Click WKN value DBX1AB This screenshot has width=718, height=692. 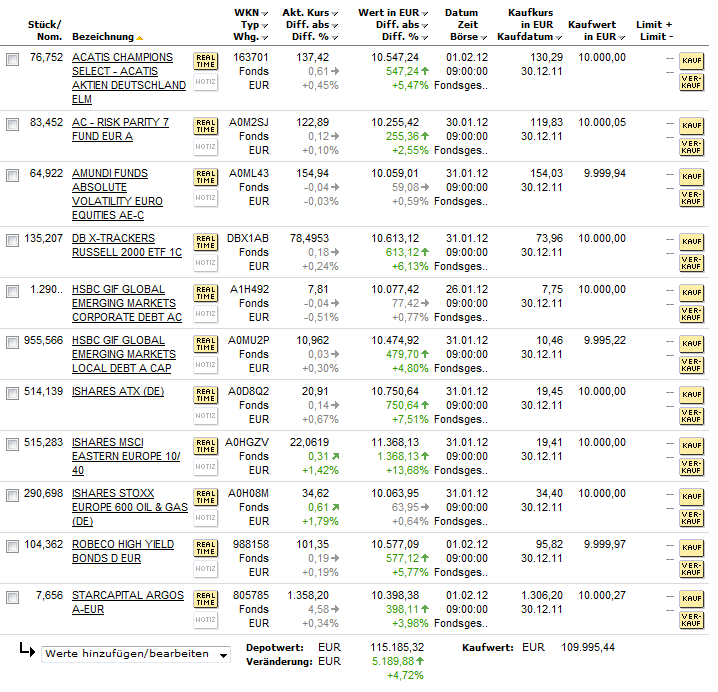[248, 239]
